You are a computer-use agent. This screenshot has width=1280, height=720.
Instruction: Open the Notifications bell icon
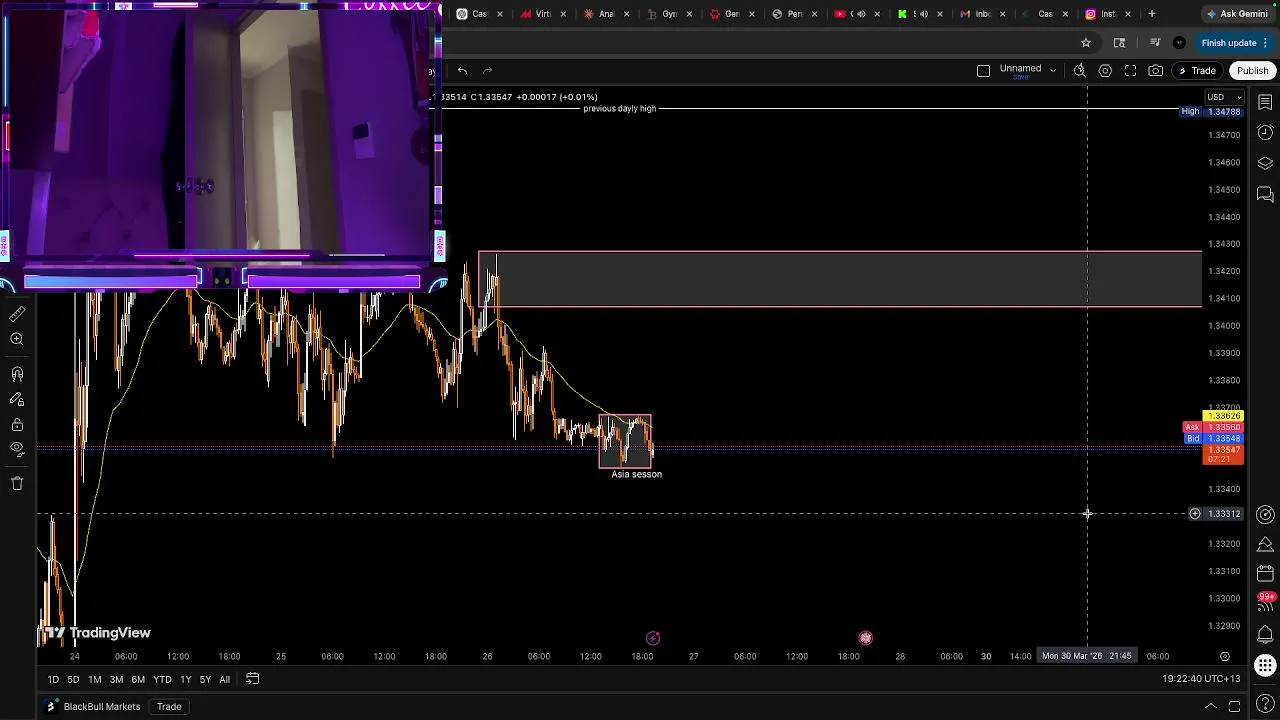(1265, 634)
